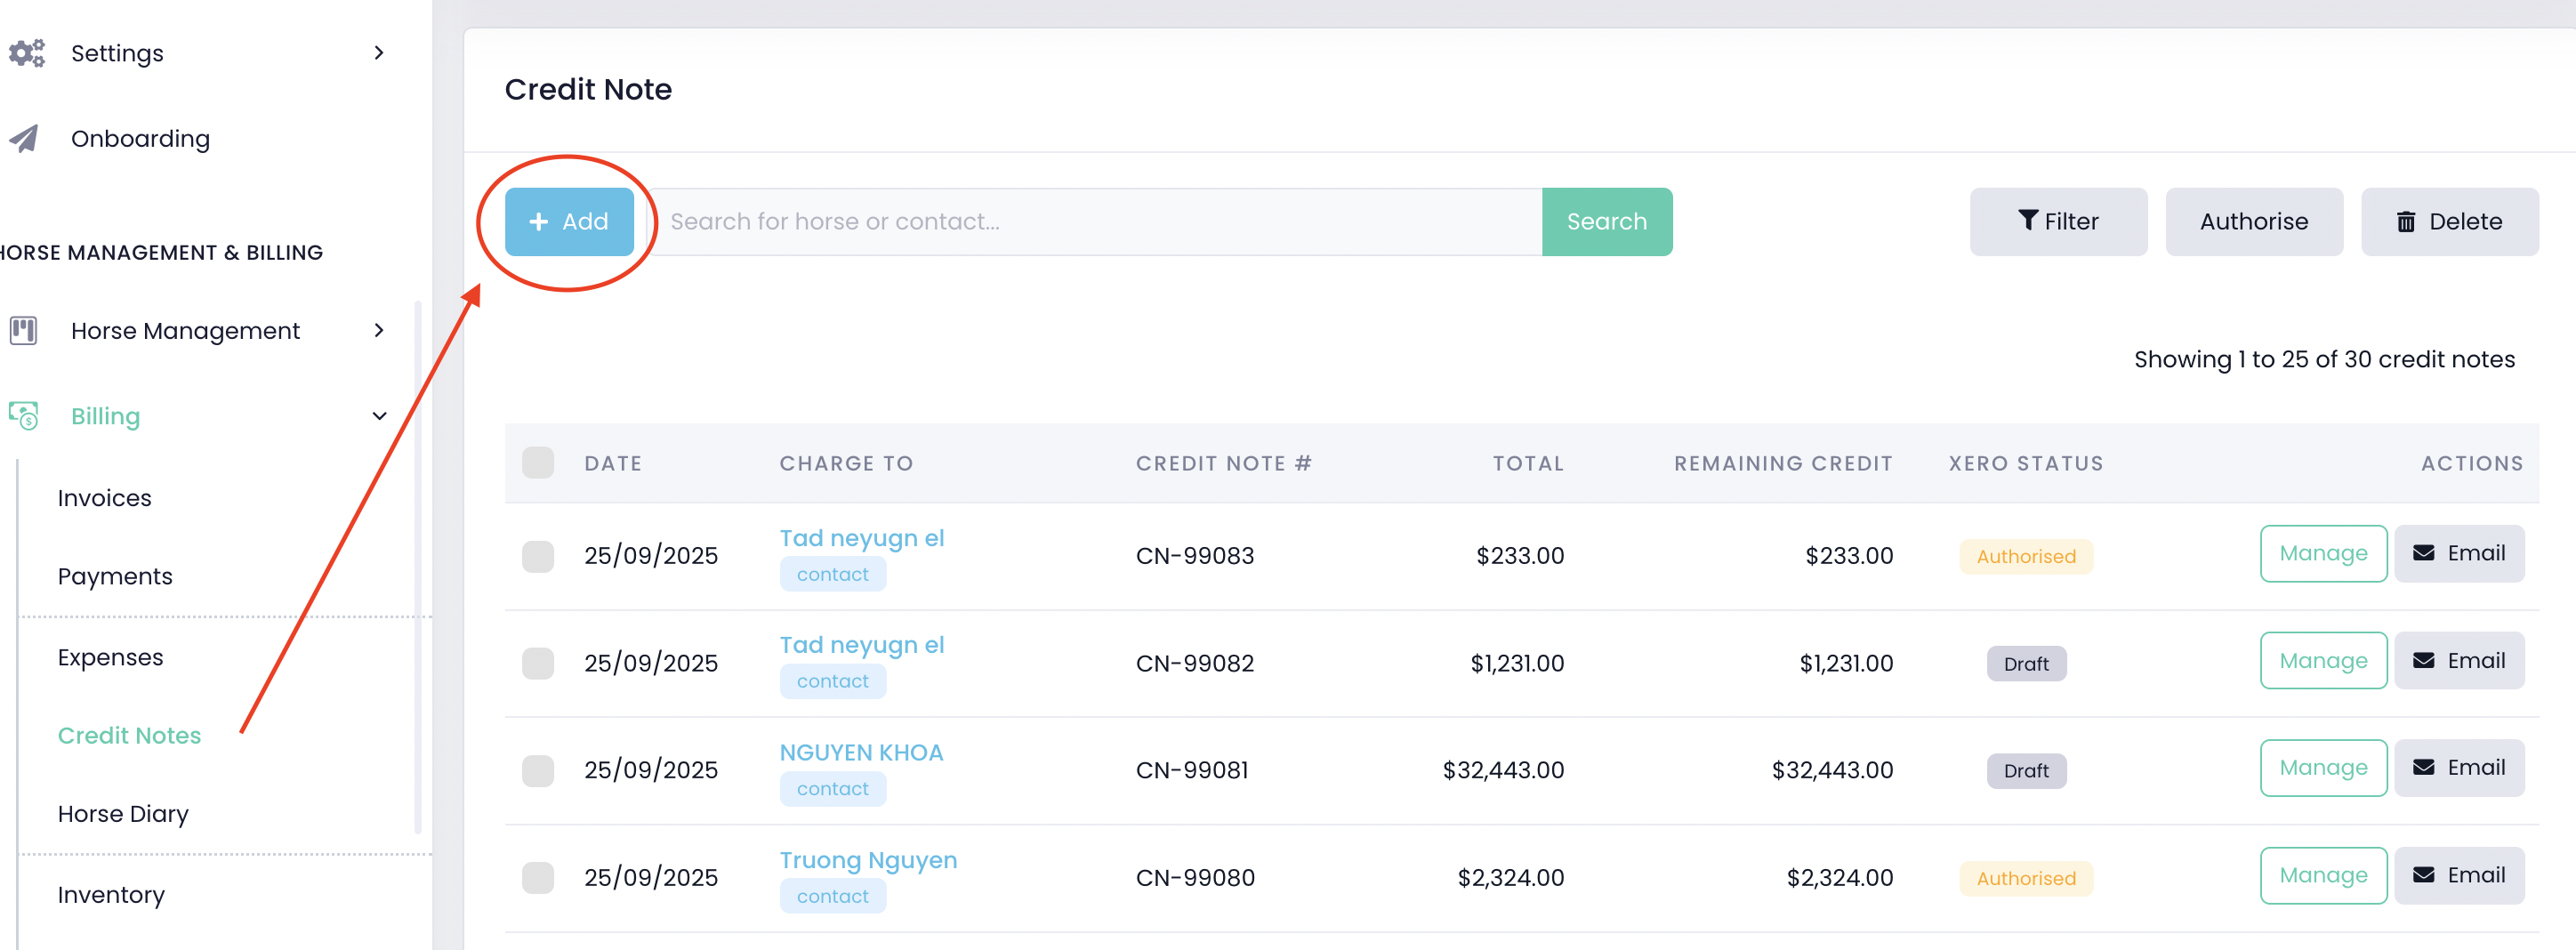Open the Filter funnel icon
The image size is (2576, 950).
[2029, 221]
